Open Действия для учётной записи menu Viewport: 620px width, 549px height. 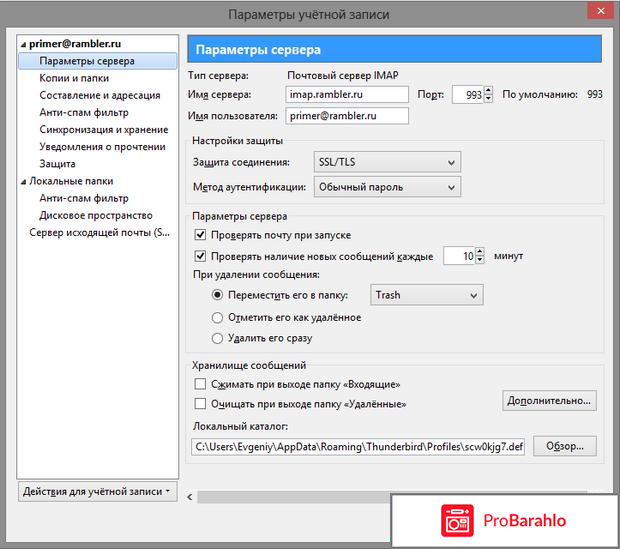97,491
